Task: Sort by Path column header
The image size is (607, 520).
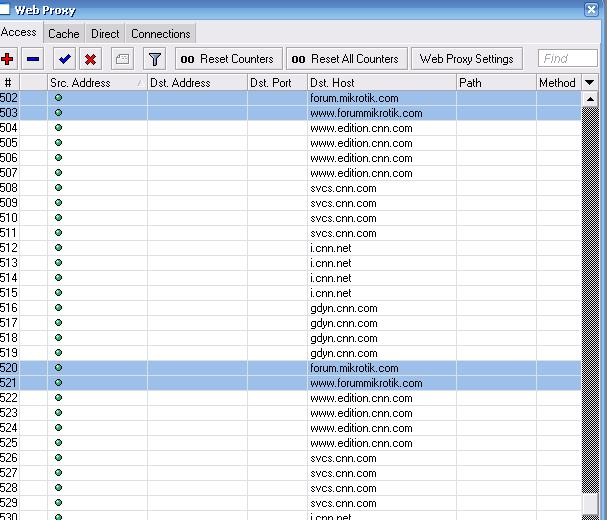Action: [x=496, y=82]
